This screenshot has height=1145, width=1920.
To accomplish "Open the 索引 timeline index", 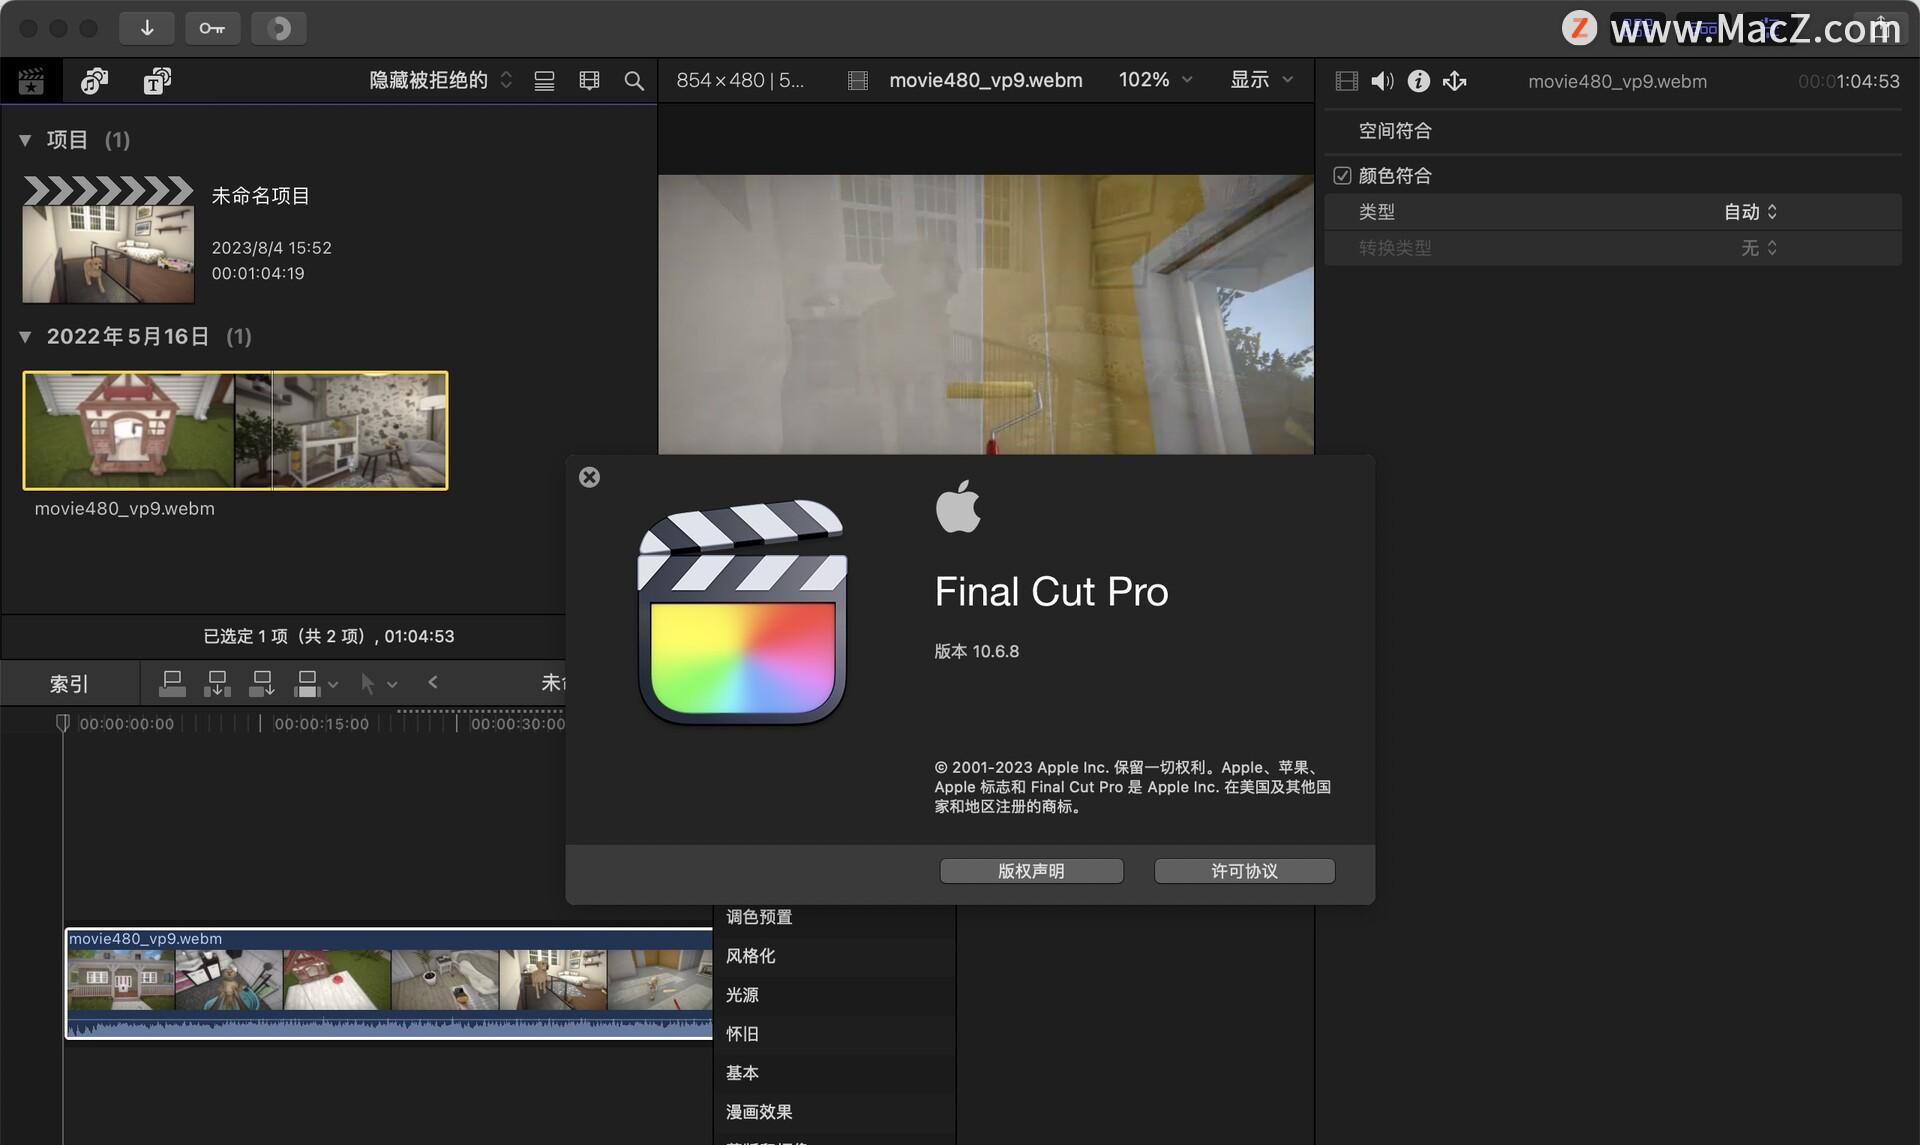I will pos(69,684).
